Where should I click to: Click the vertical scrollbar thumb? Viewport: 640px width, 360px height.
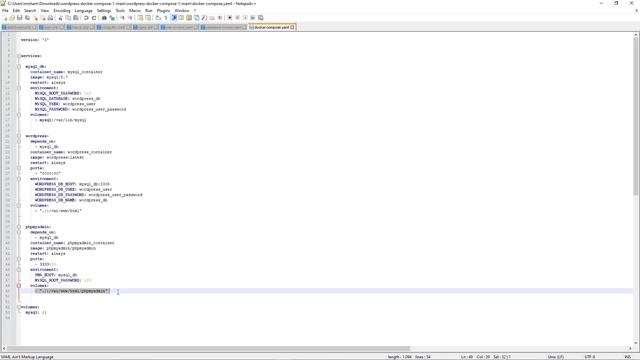636,116
